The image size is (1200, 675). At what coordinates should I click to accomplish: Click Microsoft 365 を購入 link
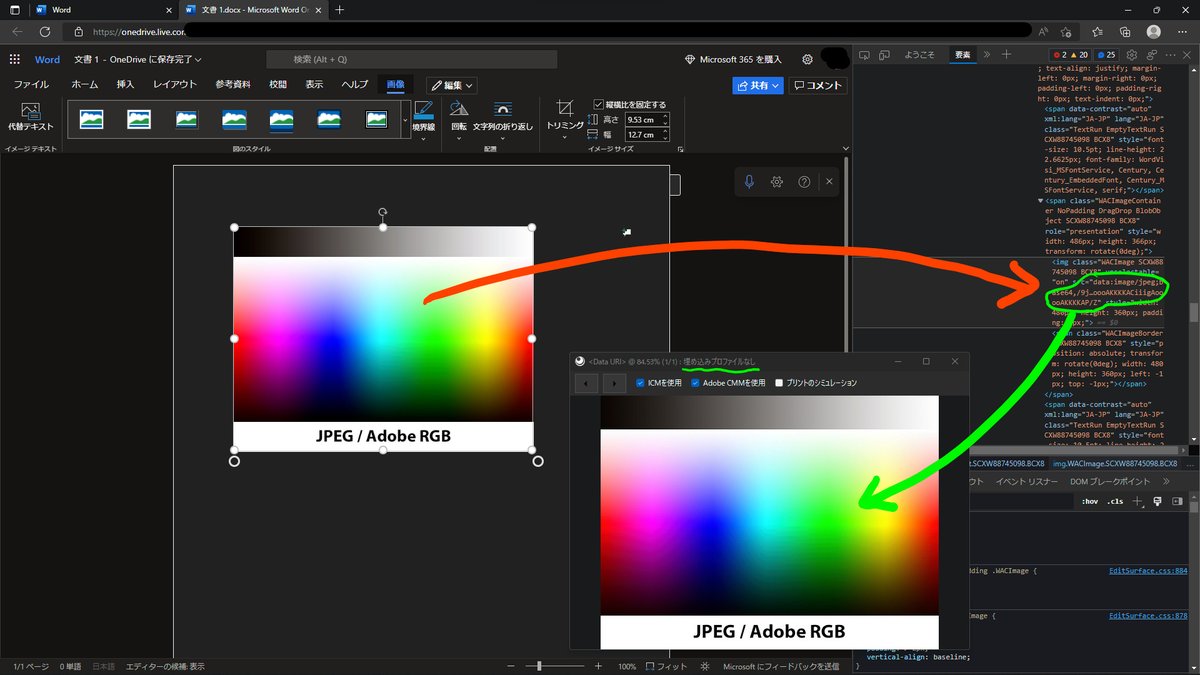click(x=733, y=60)
